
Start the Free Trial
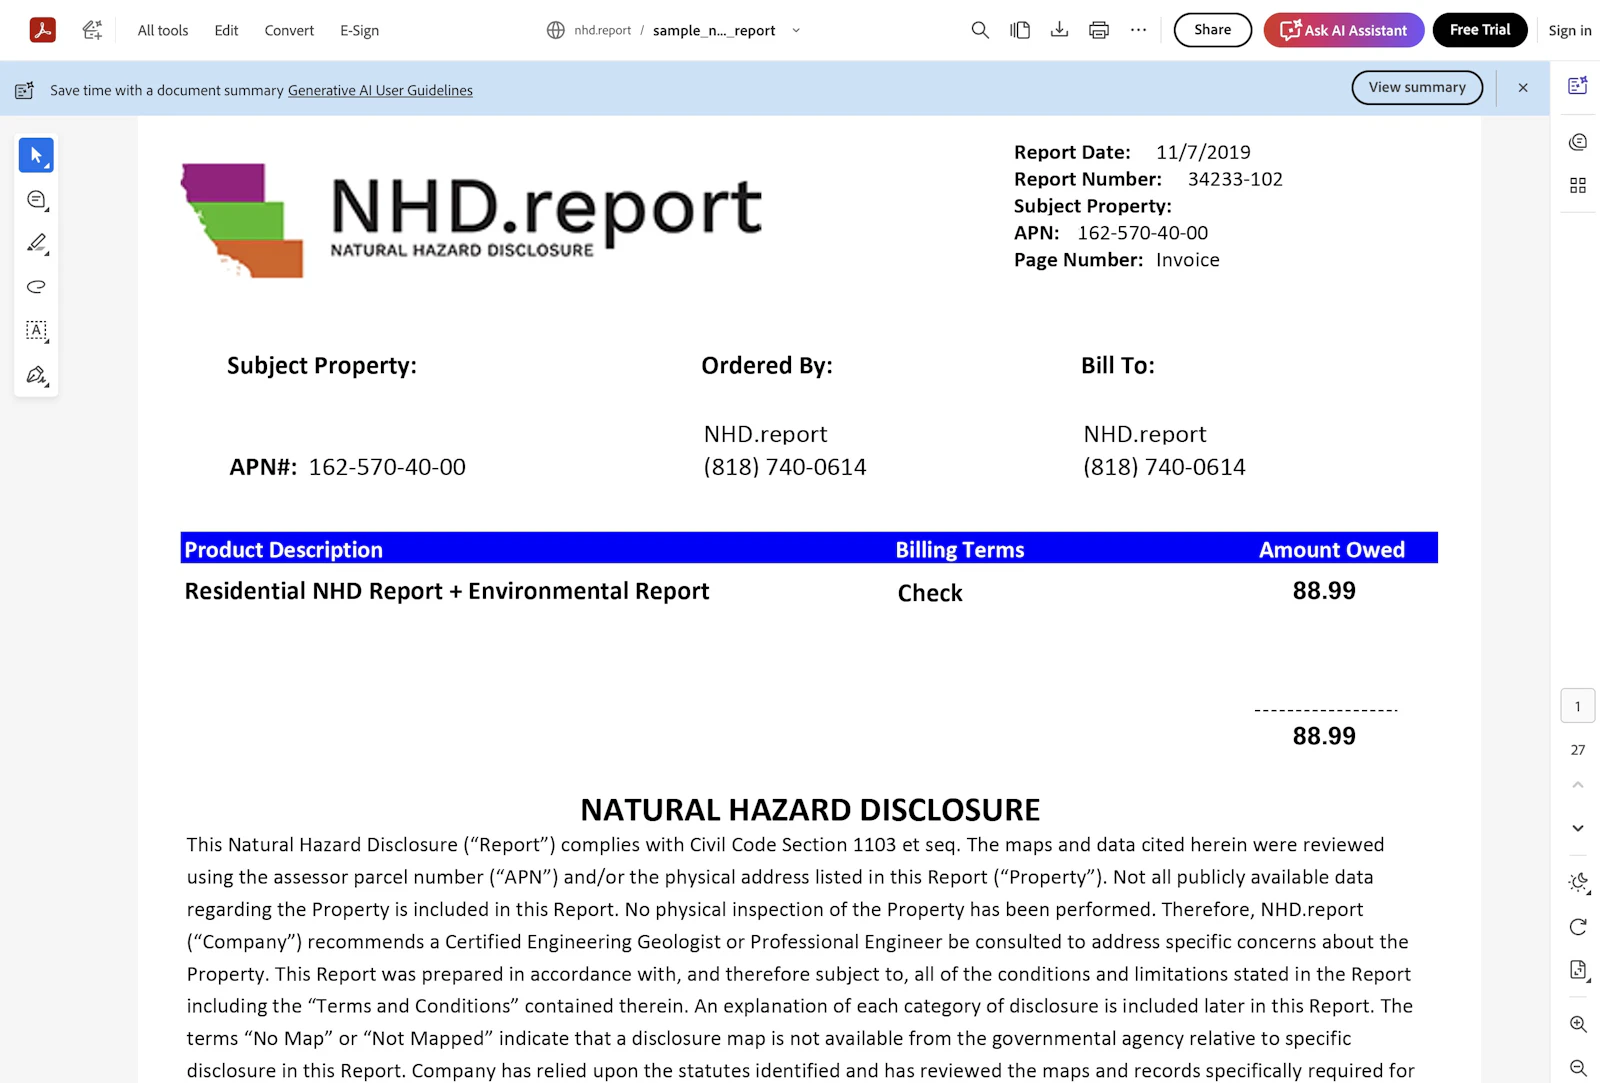coord(1480,30)
